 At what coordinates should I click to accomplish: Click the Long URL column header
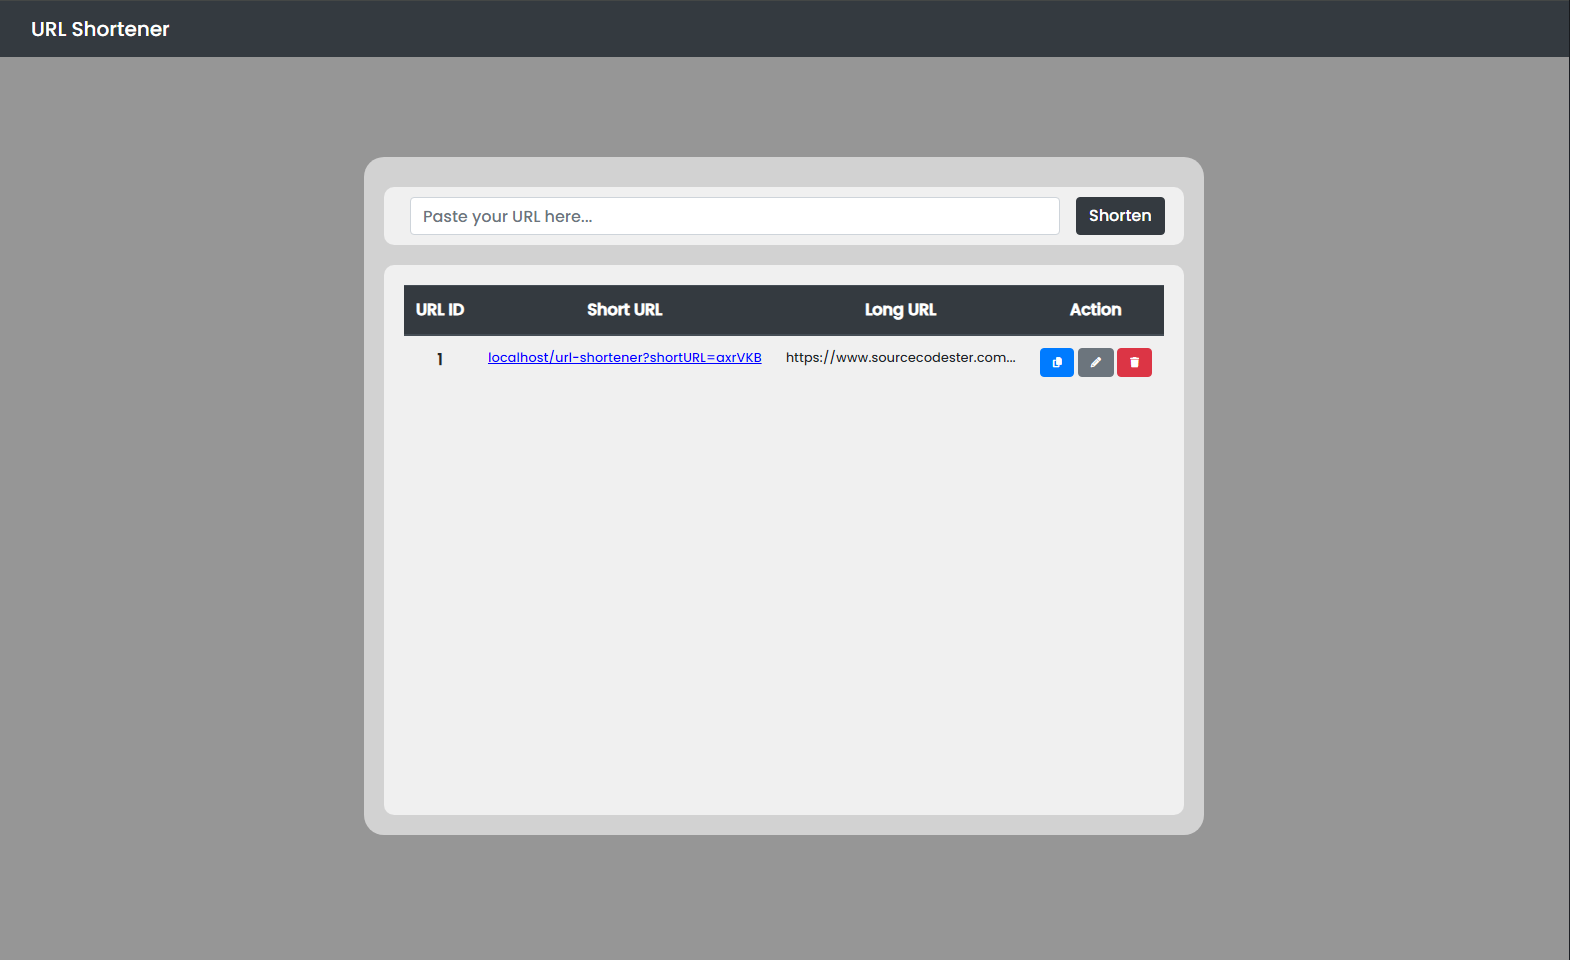[x=901, y=310]
